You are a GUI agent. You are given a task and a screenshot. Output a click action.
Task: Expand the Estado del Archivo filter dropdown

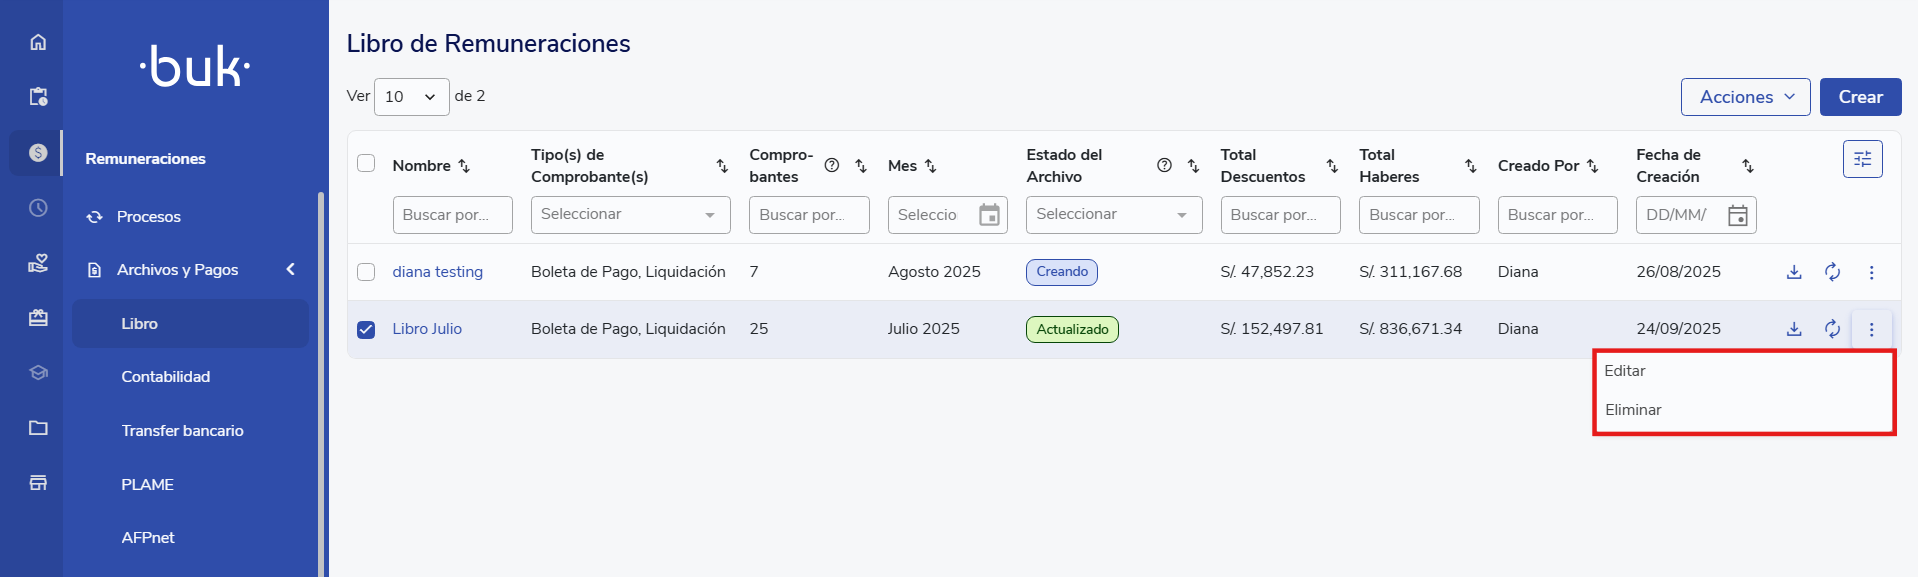1113,215
